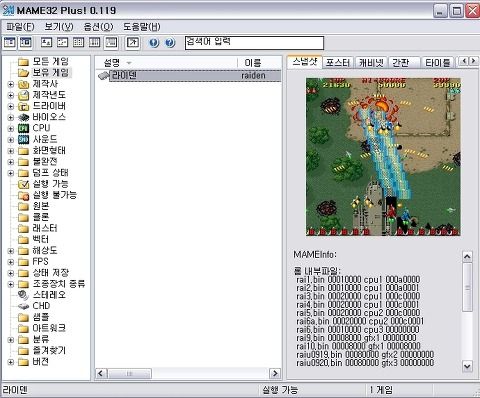Click the 보유 게임 open folder icon
Viewport: 480px width, 398px height.
point(23,73)
